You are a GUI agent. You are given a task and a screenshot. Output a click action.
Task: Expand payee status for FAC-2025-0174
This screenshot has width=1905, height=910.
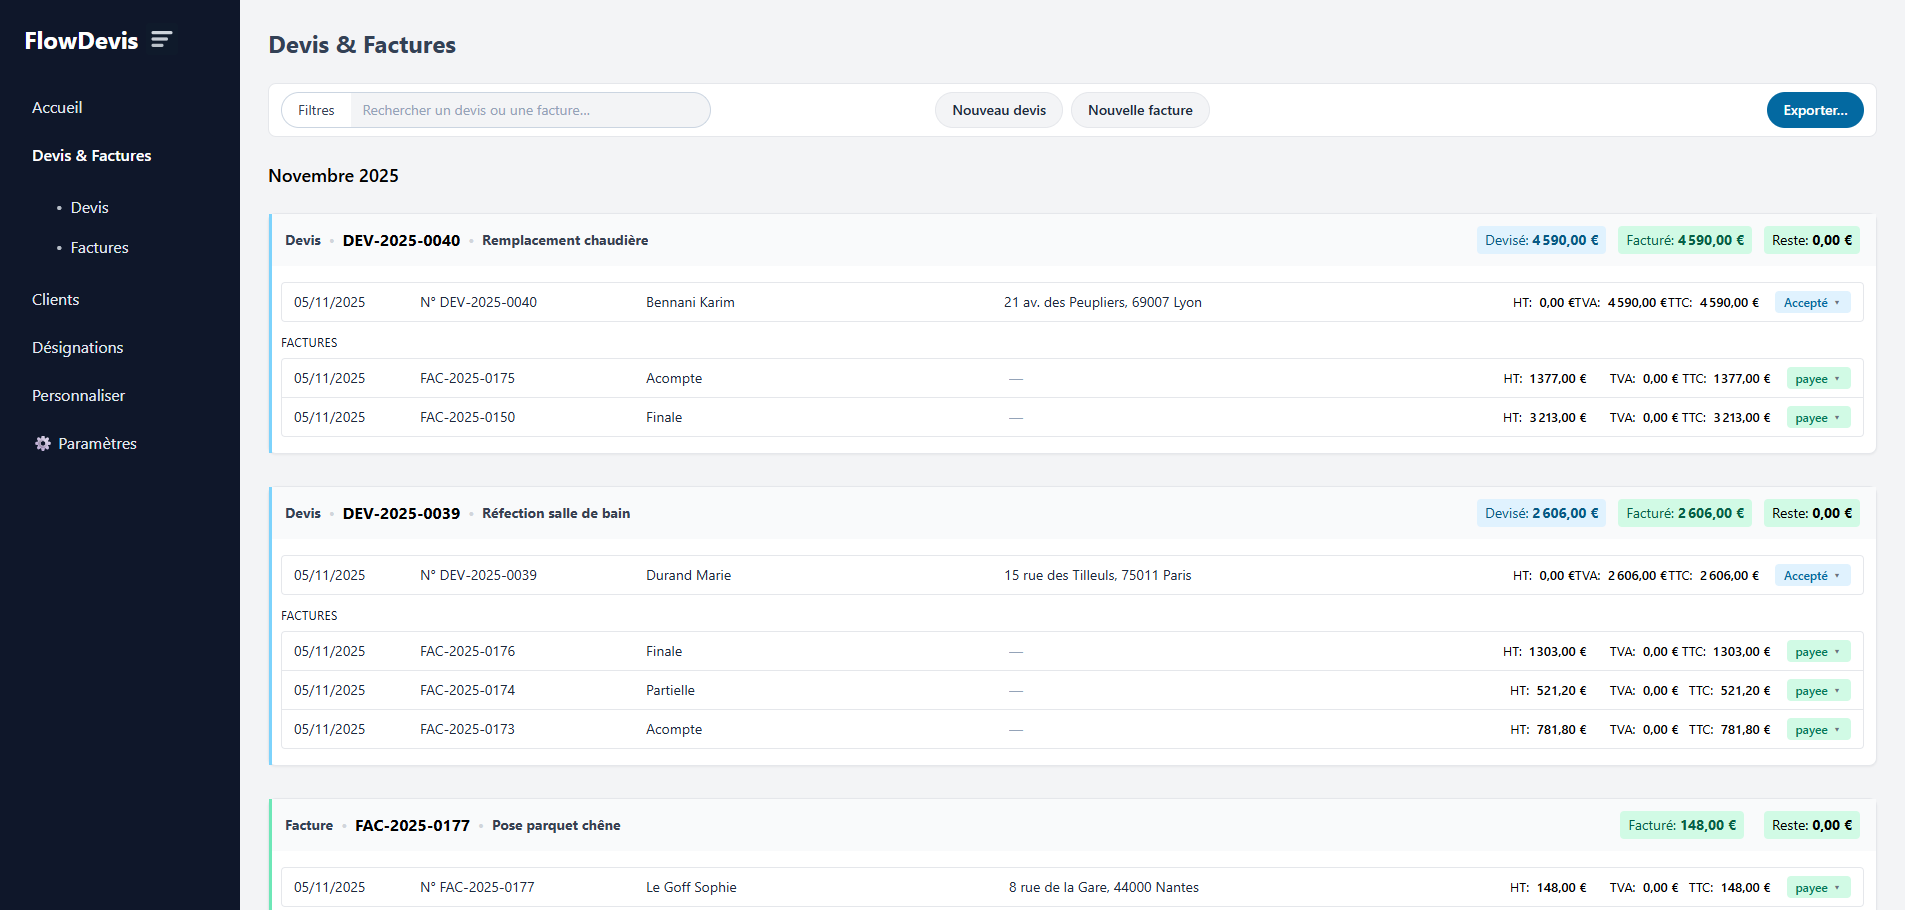(x=1817, y=690)
